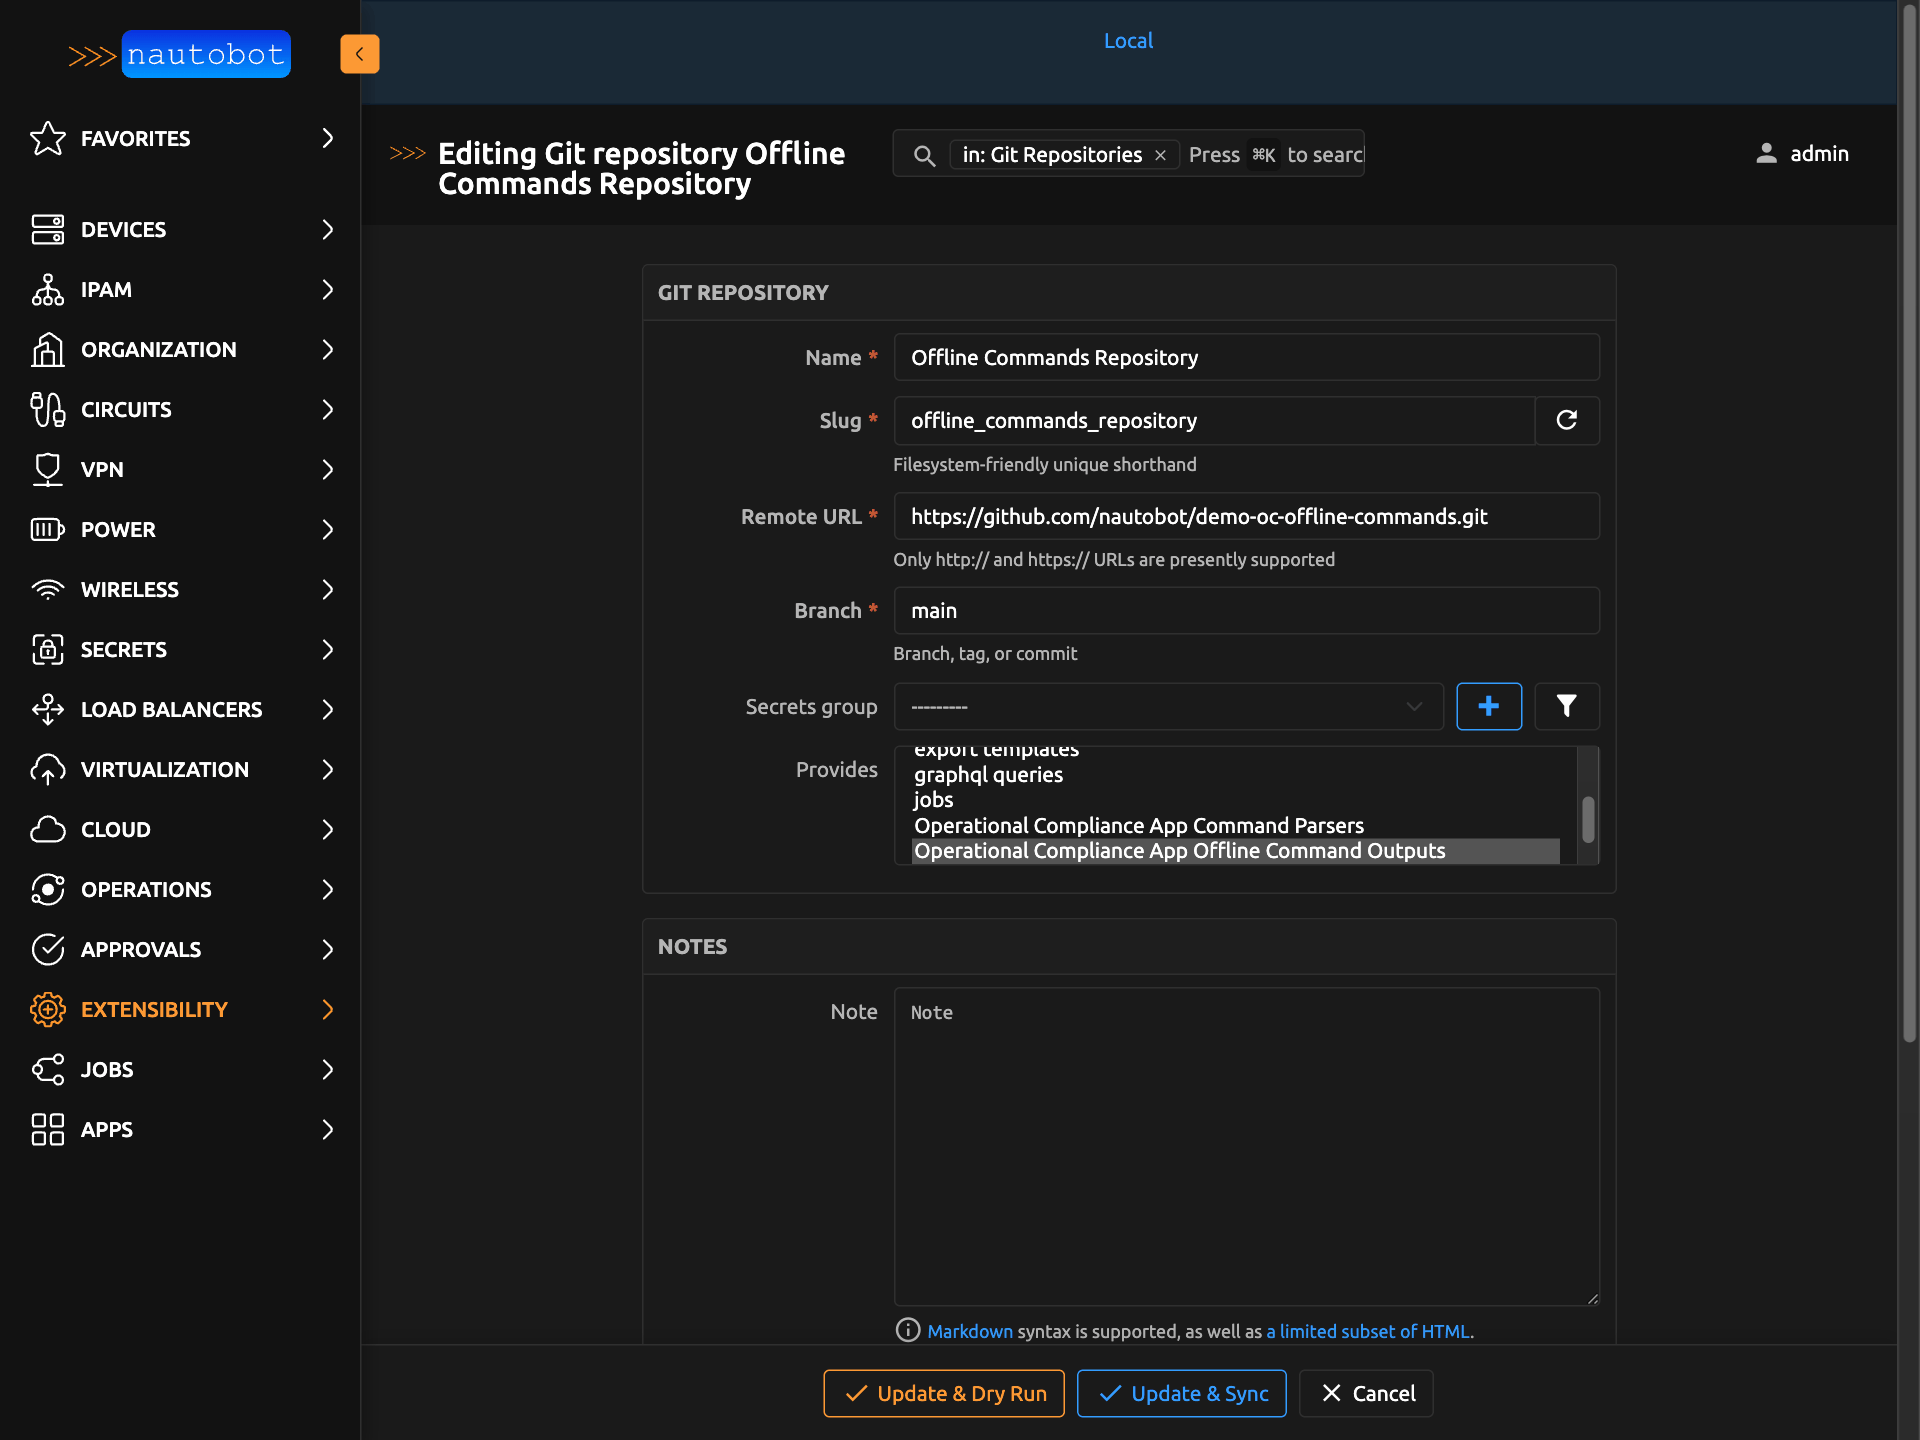
Task: Select 'graphql queries' in Provides list
Action: 1236,774
